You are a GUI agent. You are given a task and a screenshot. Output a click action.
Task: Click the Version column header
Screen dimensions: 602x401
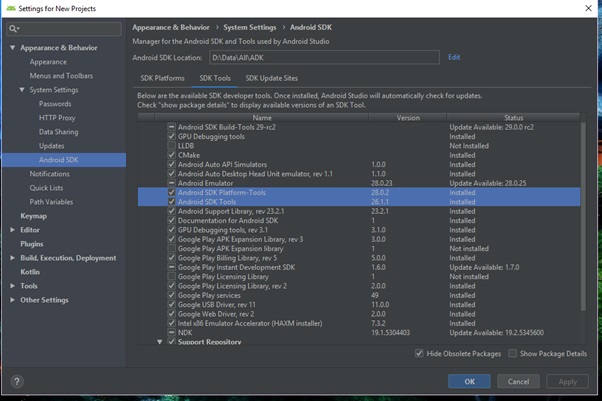coord(408,118)
